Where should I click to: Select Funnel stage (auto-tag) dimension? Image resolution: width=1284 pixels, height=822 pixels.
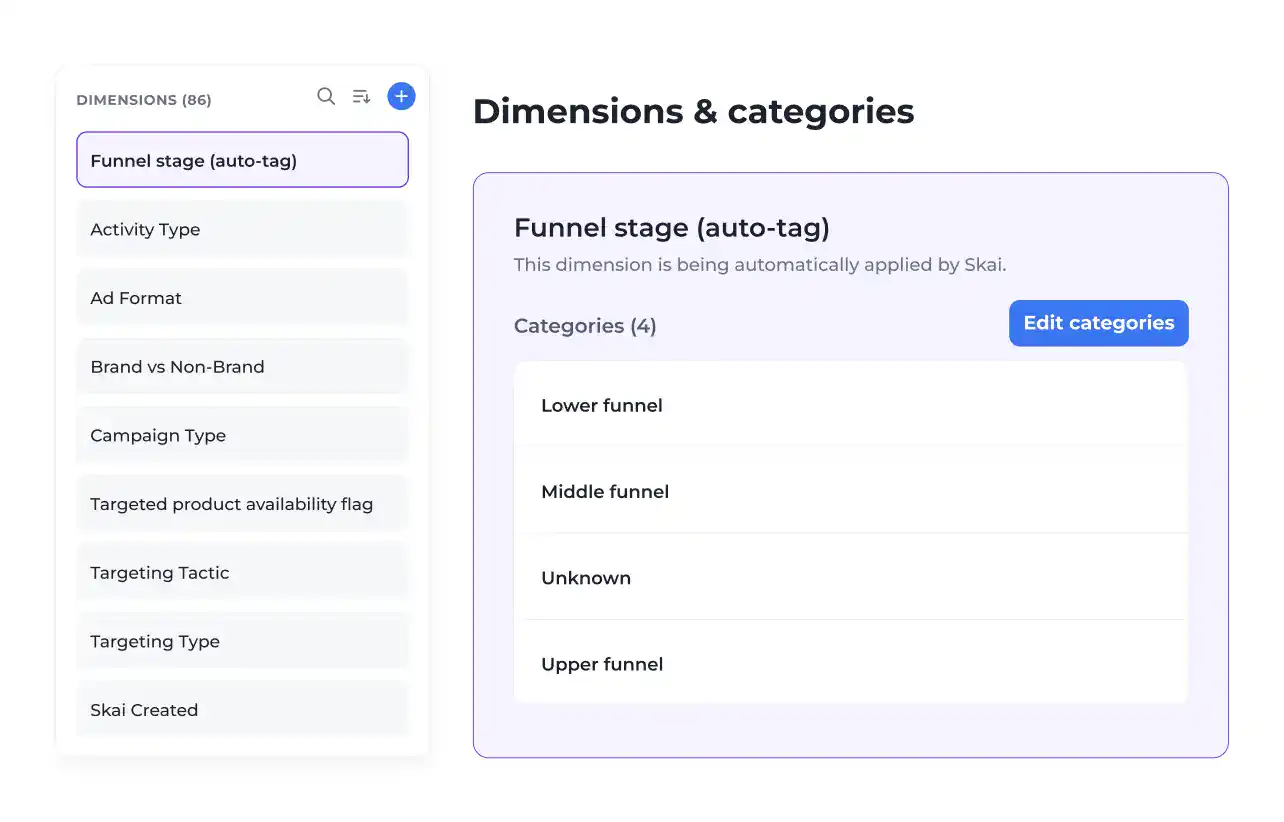tap(243, 160)
